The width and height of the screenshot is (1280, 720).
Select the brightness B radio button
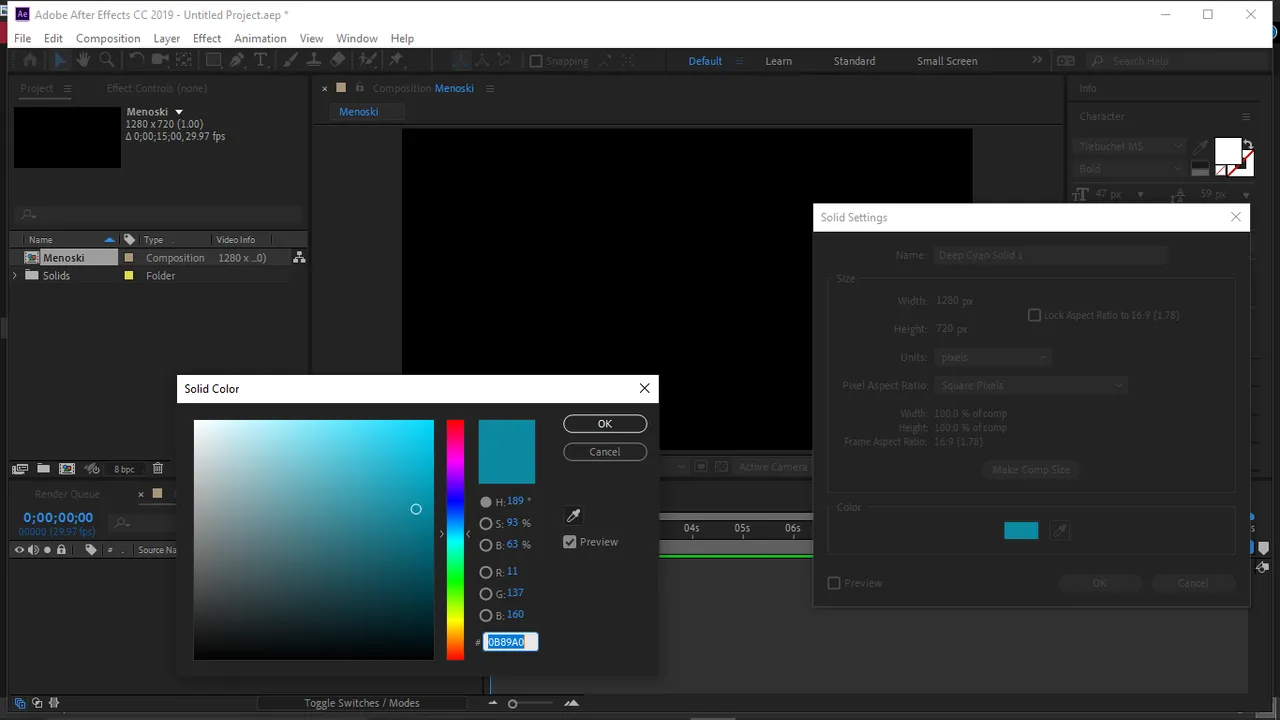pos(486,545)
